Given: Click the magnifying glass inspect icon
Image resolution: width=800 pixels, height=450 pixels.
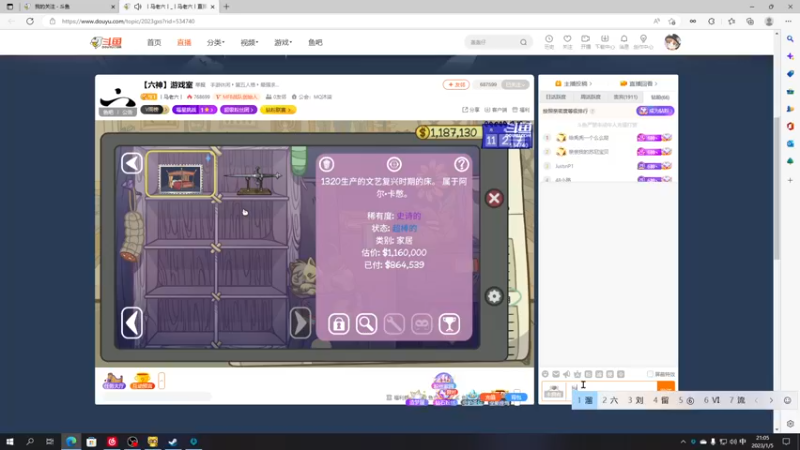Looking at the screenshot, I should (366, 324).
